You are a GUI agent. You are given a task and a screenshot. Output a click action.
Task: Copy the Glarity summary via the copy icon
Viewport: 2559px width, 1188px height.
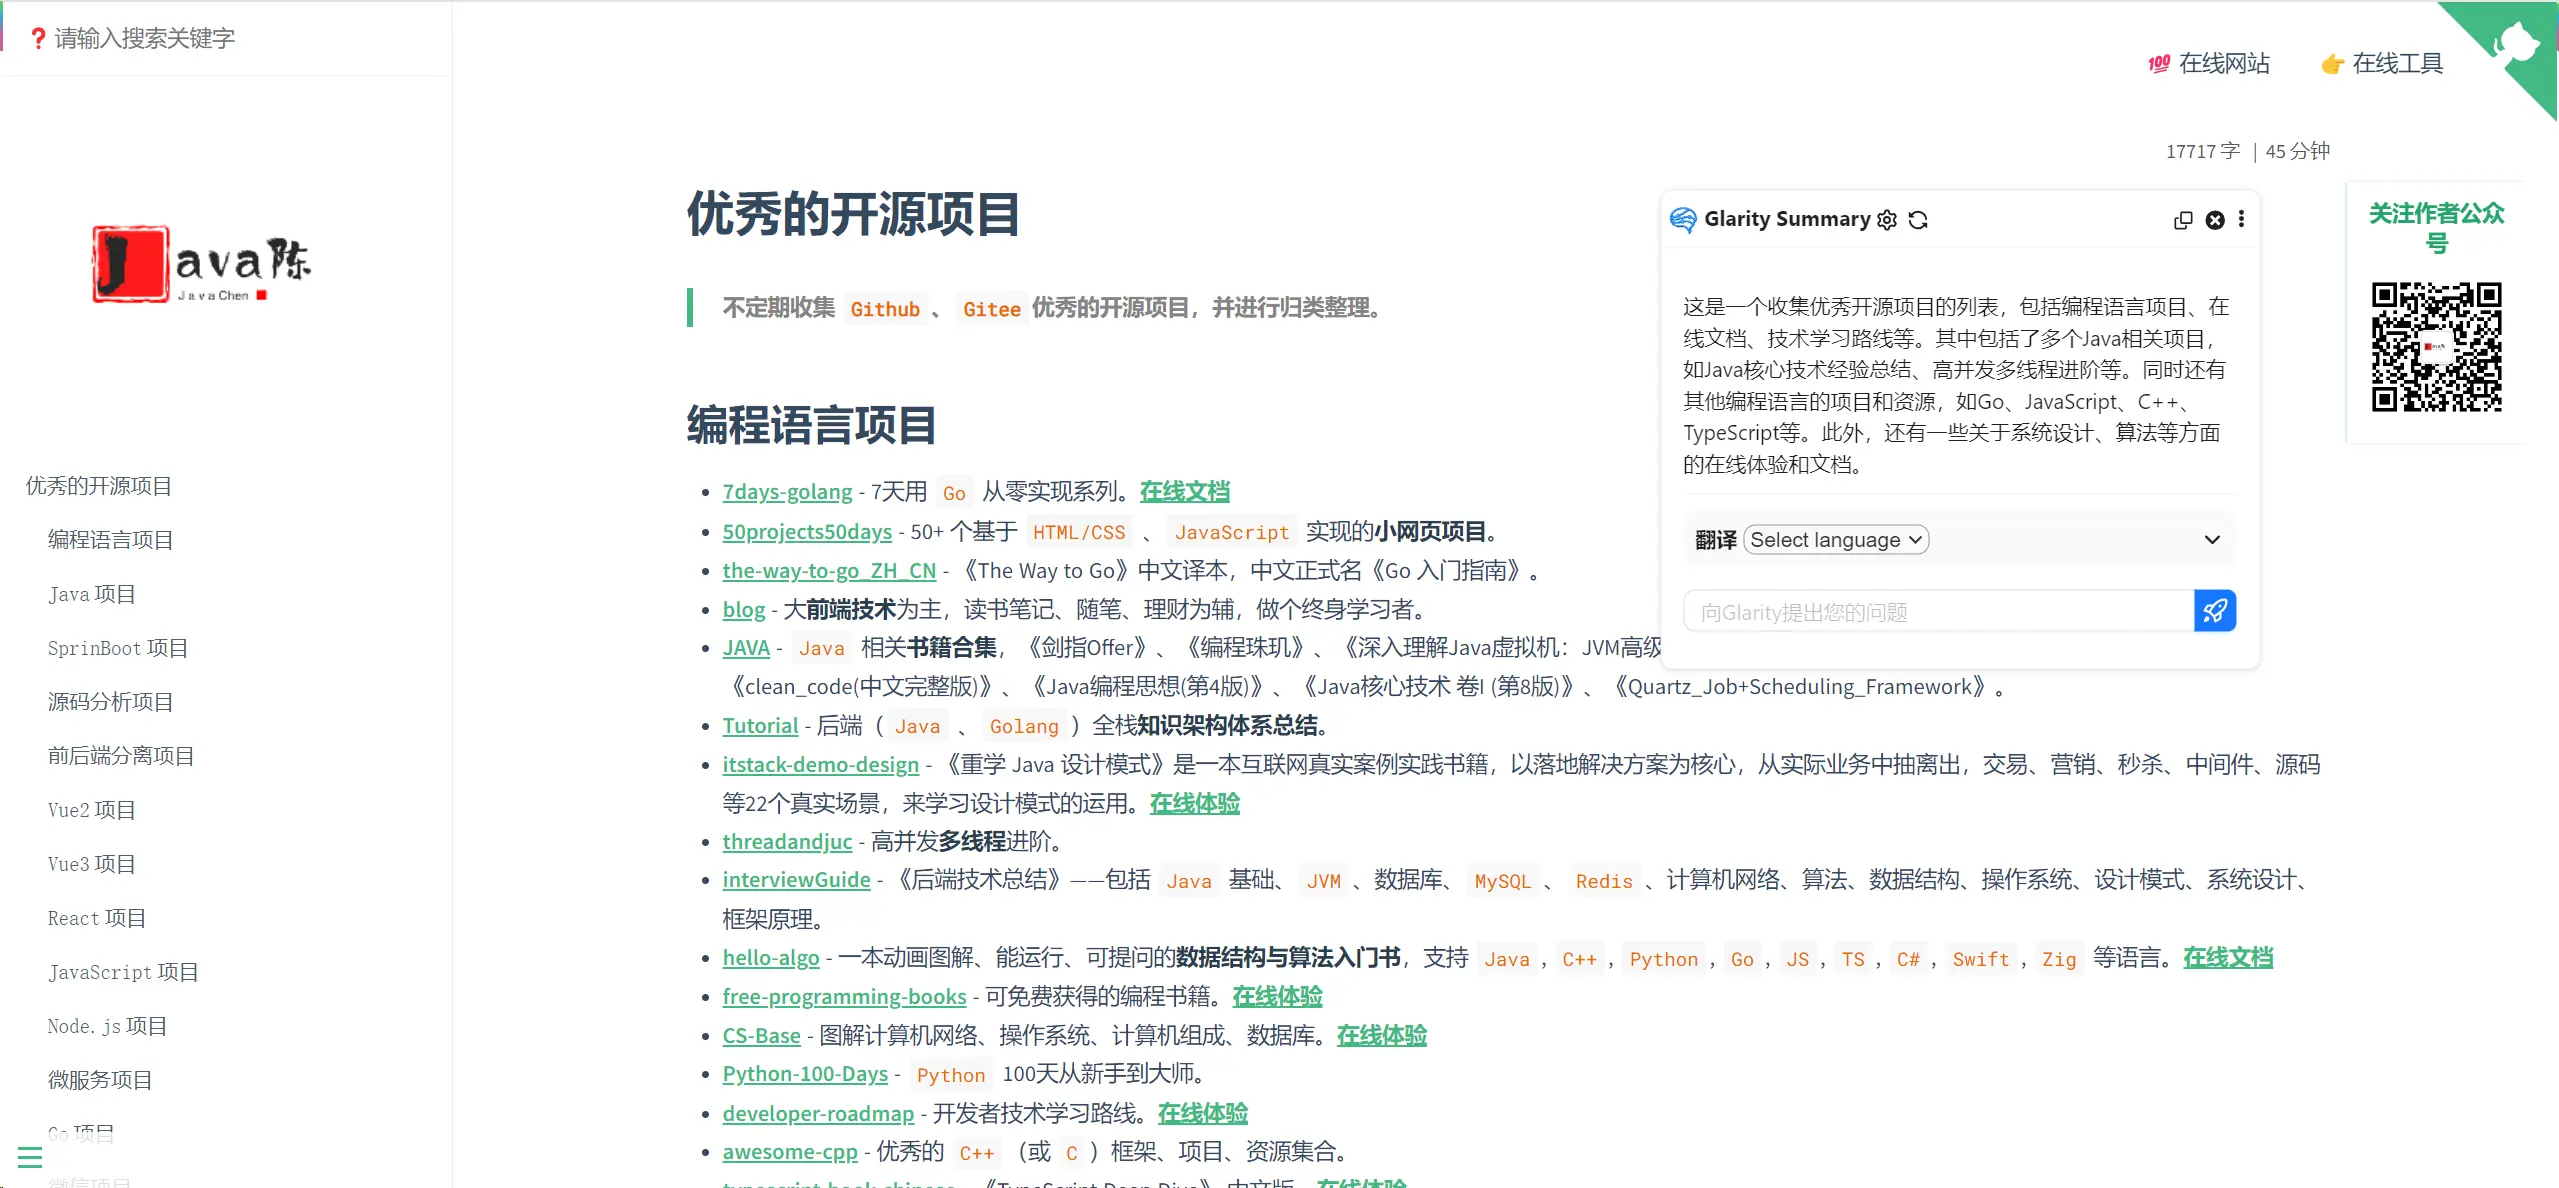point(2182,220)
